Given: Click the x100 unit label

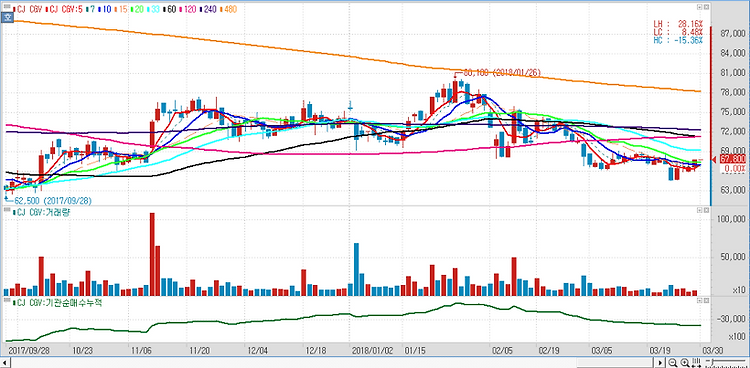Looking at the screenshot, I should point(737,336).
